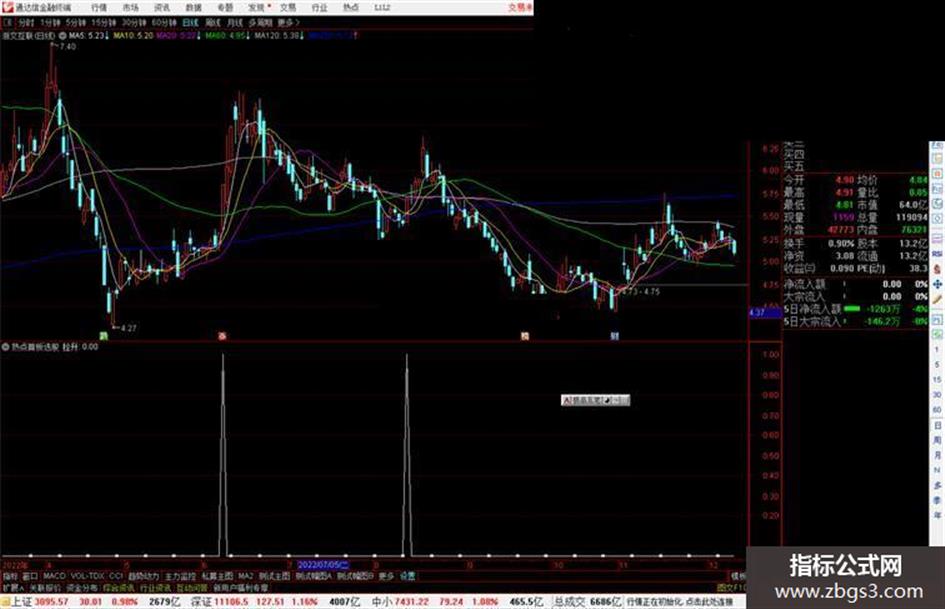Select the 月线 monthly period tab
Image resolution: width=945 pixels, height=609 pixels.
click(x=234, y=22)
